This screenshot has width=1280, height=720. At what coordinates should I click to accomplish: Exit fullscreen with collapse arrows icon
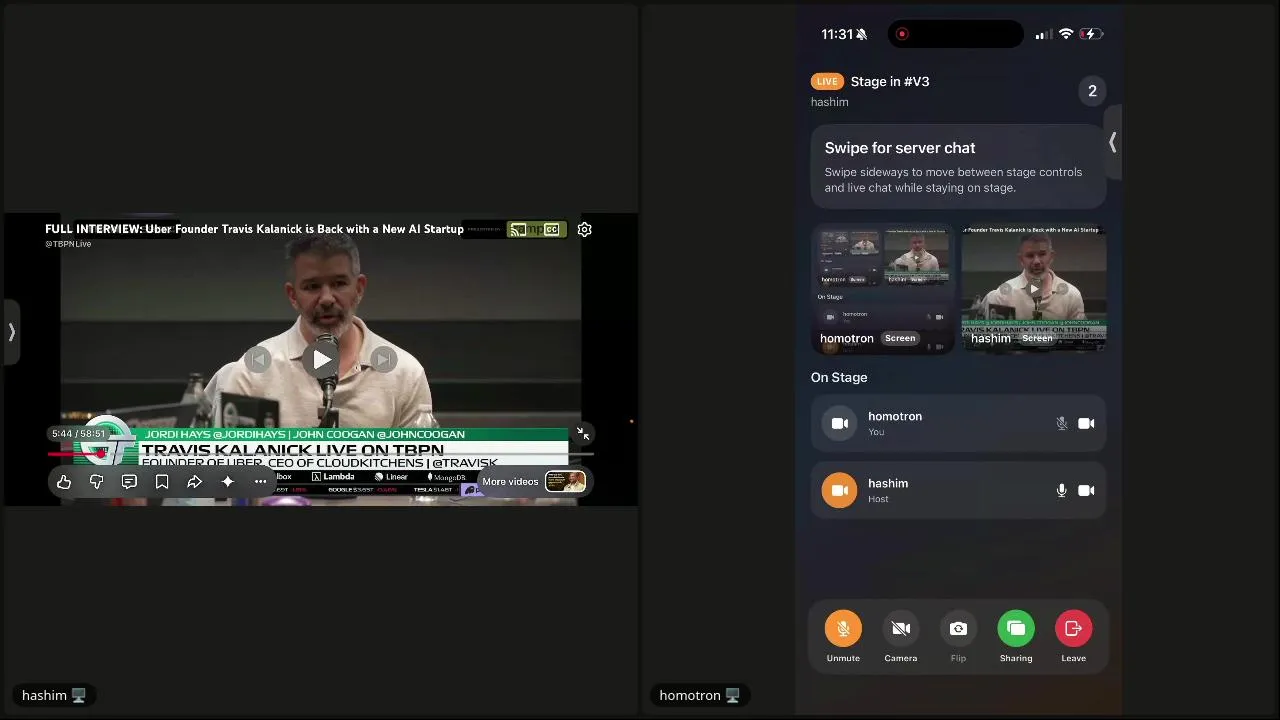[x=583, y=433]
